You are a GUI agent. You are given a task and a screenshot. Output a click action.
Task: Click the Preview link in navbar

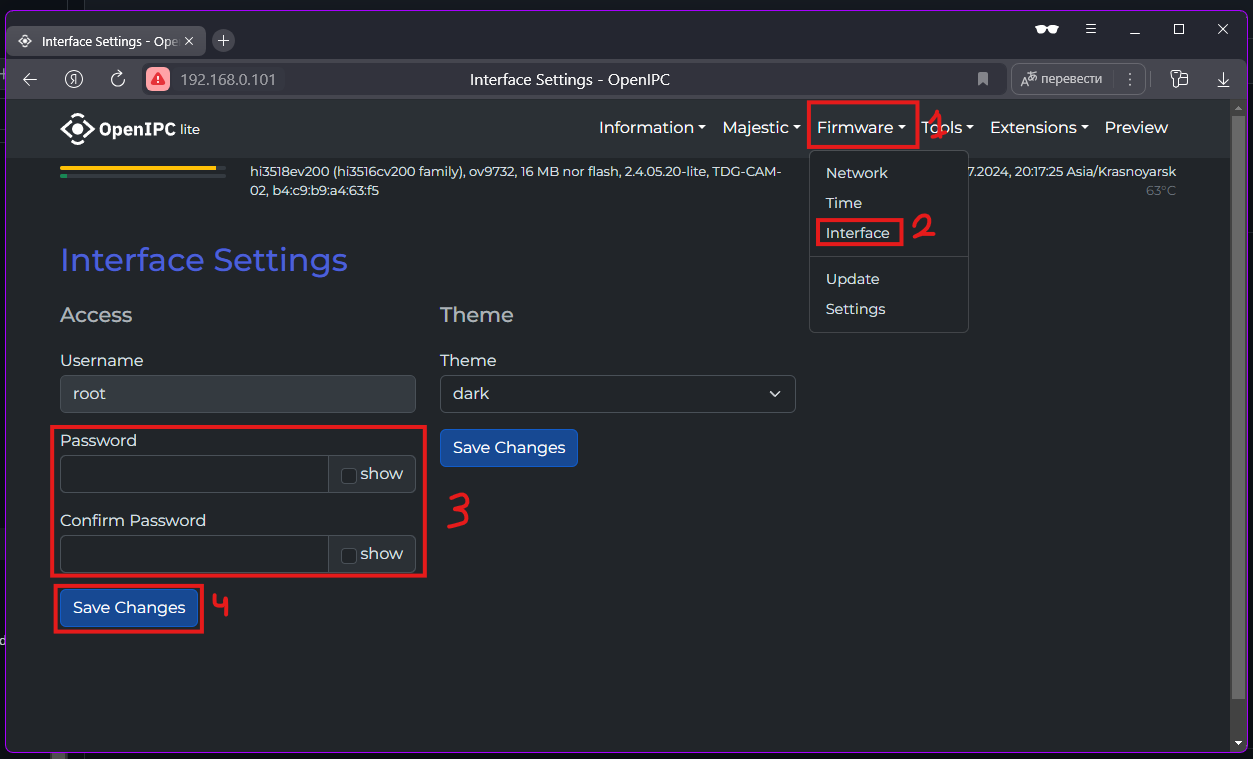(1136, 128)
